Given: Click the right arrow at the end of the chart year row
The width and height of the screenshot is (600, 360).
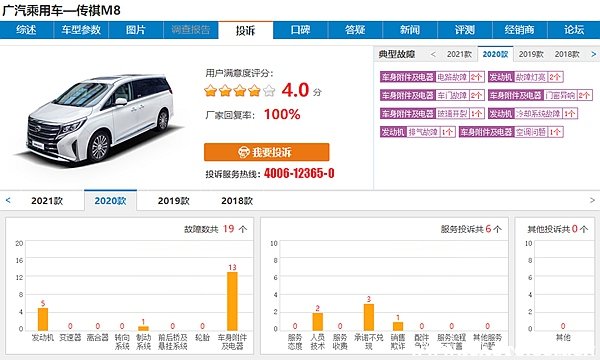Looking at the screenshot, I should (x=592, y=200).
